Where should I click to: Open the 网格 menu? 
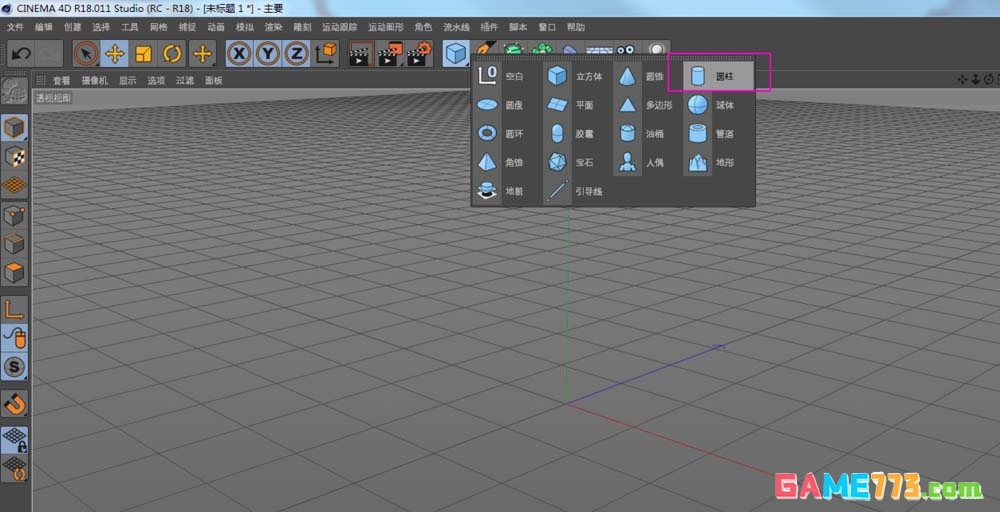[158, 27]
